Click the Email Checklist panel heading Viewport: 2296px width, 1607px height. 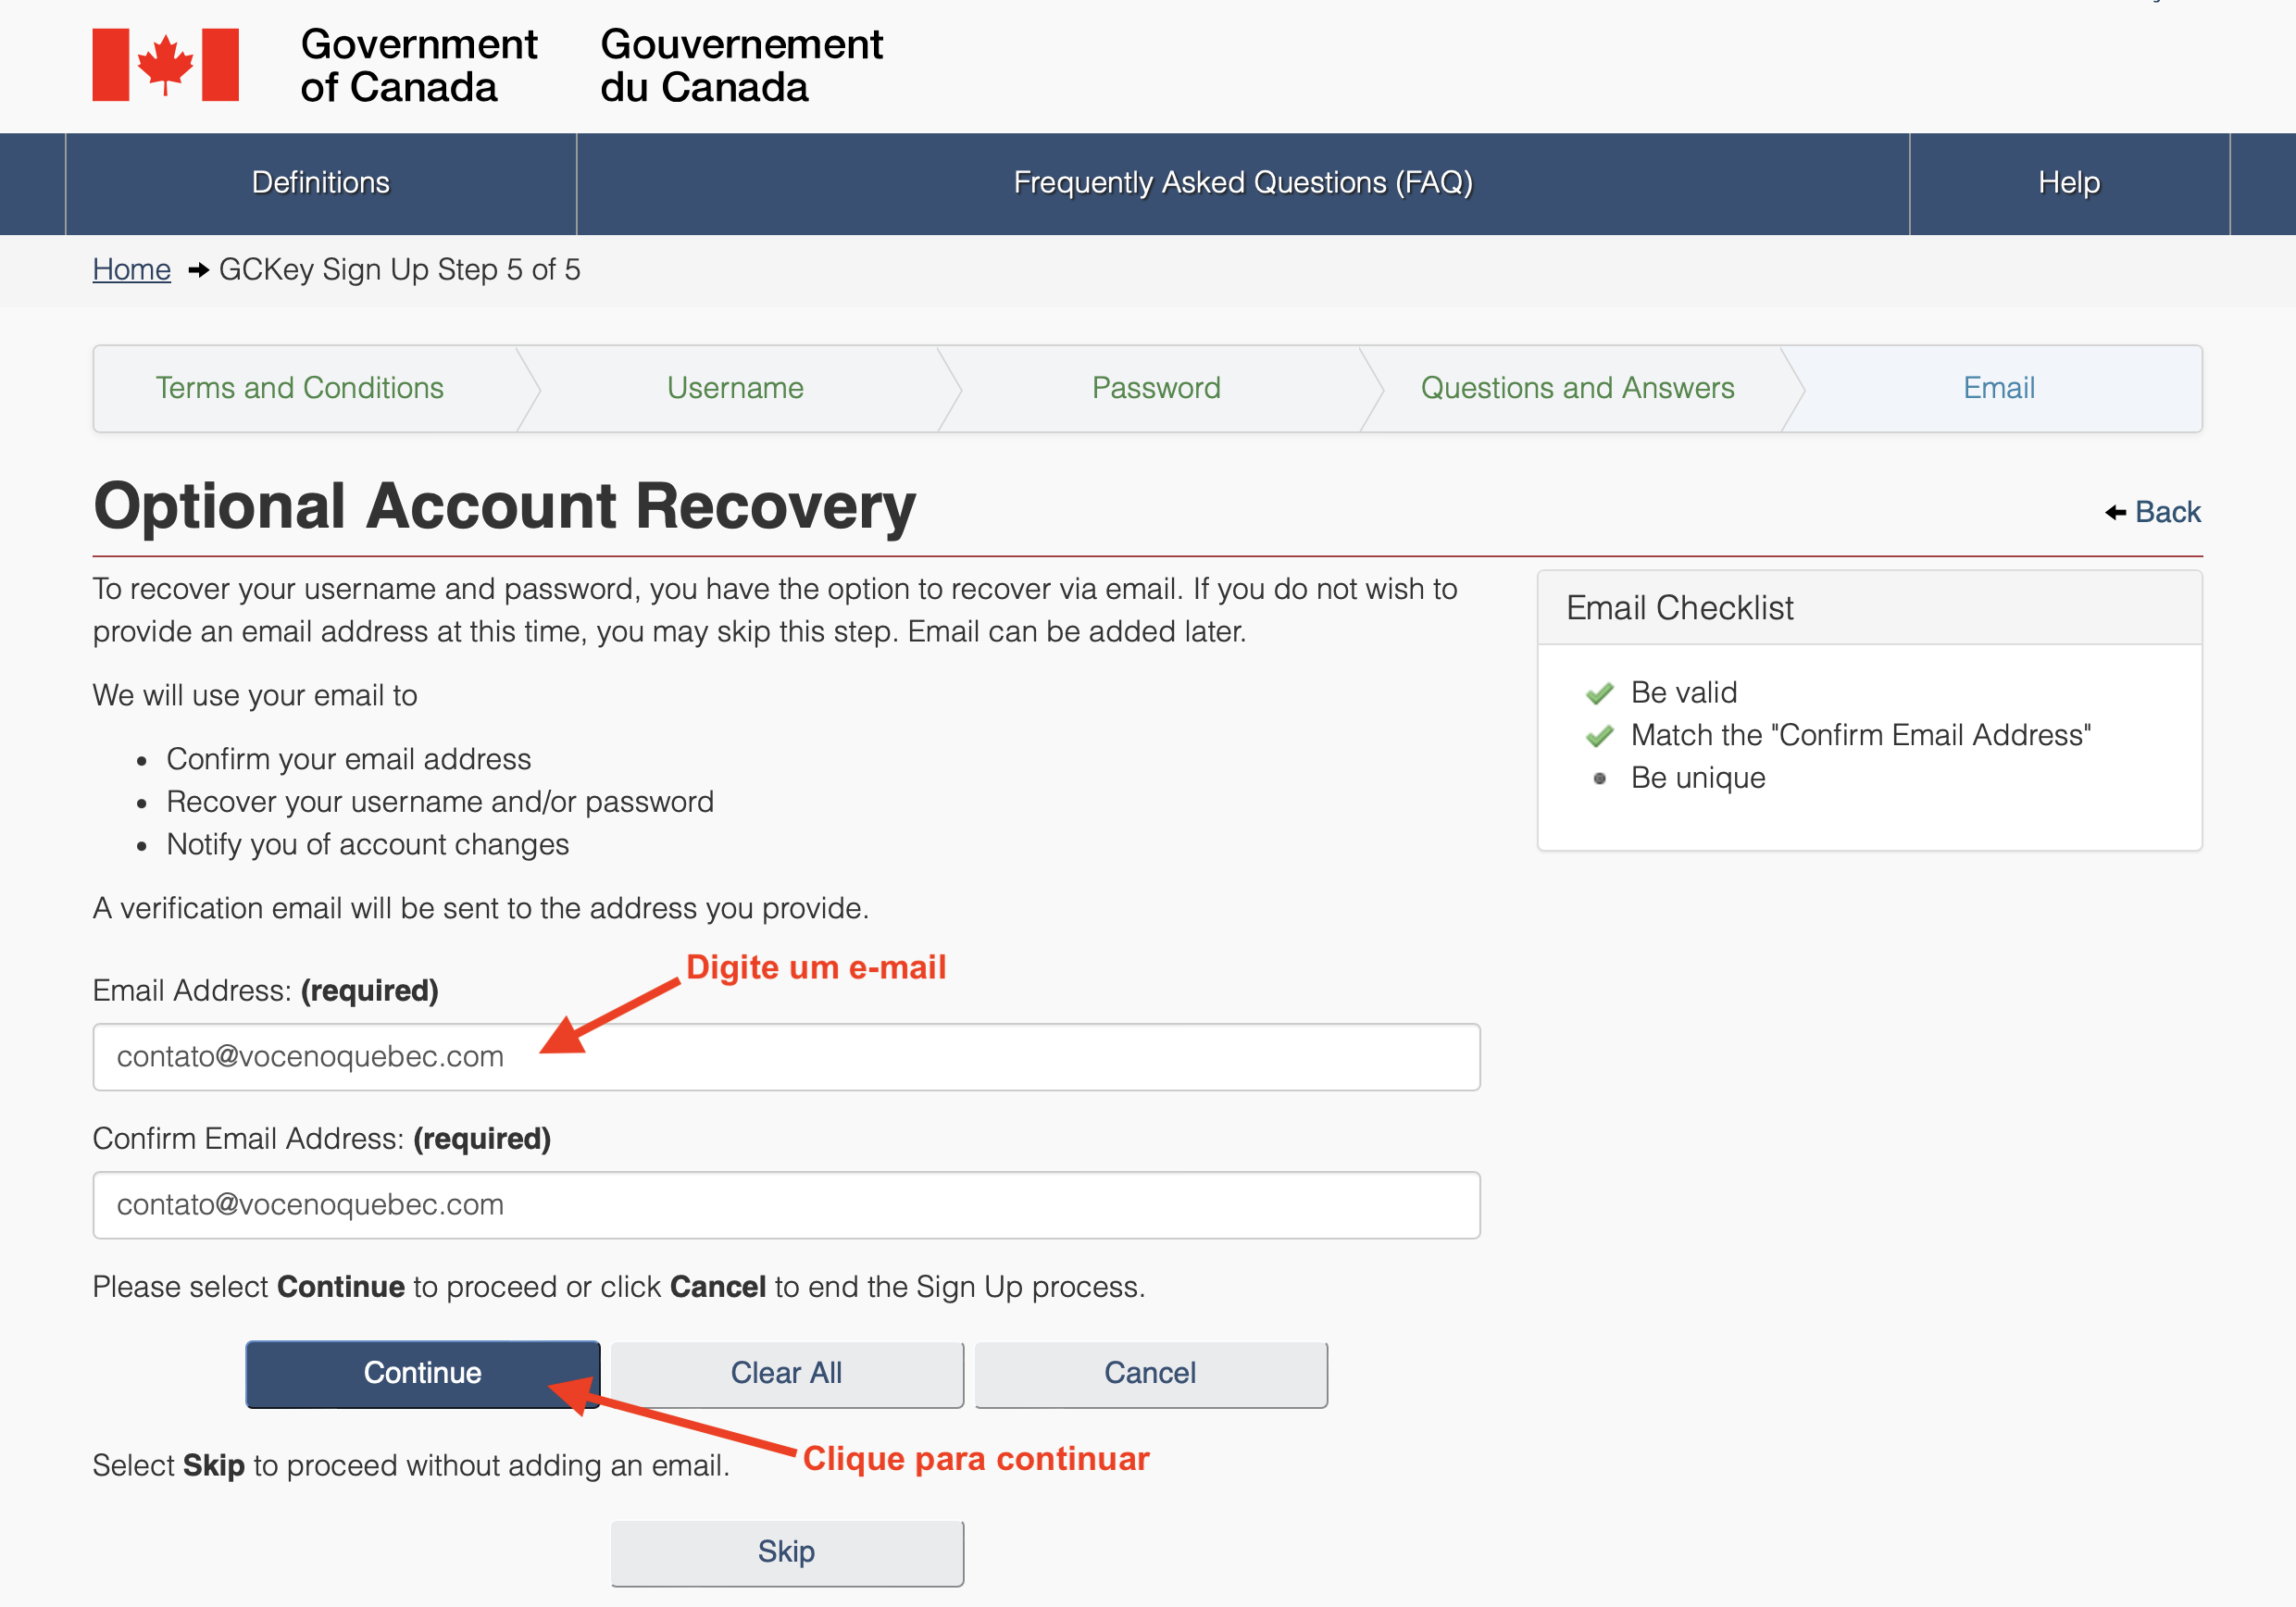[1679, 608]
